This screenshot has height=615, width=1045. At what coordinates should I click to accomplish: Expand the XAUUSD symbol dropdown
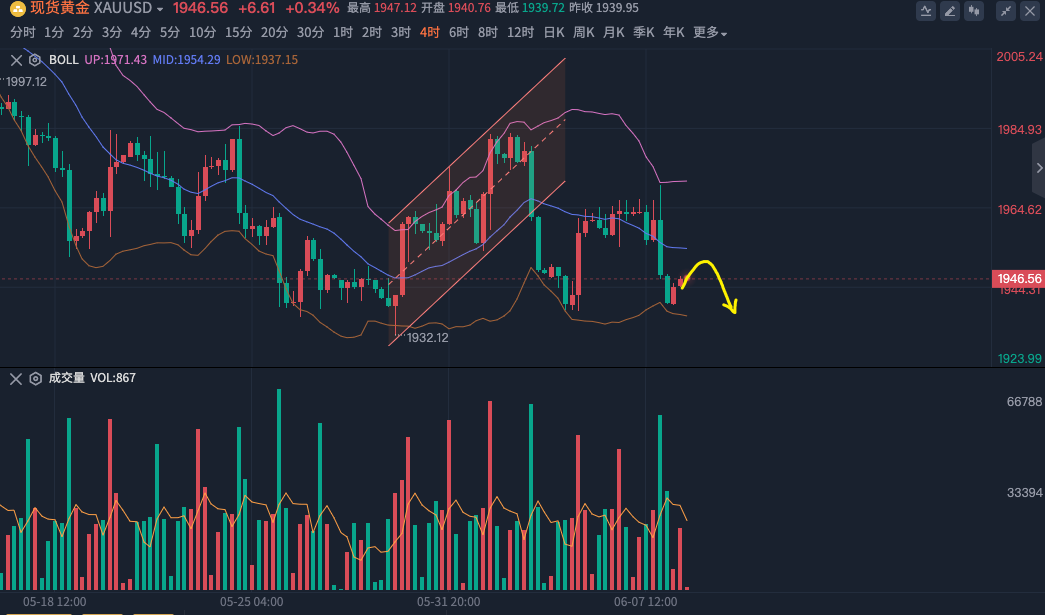coord(160,9)
